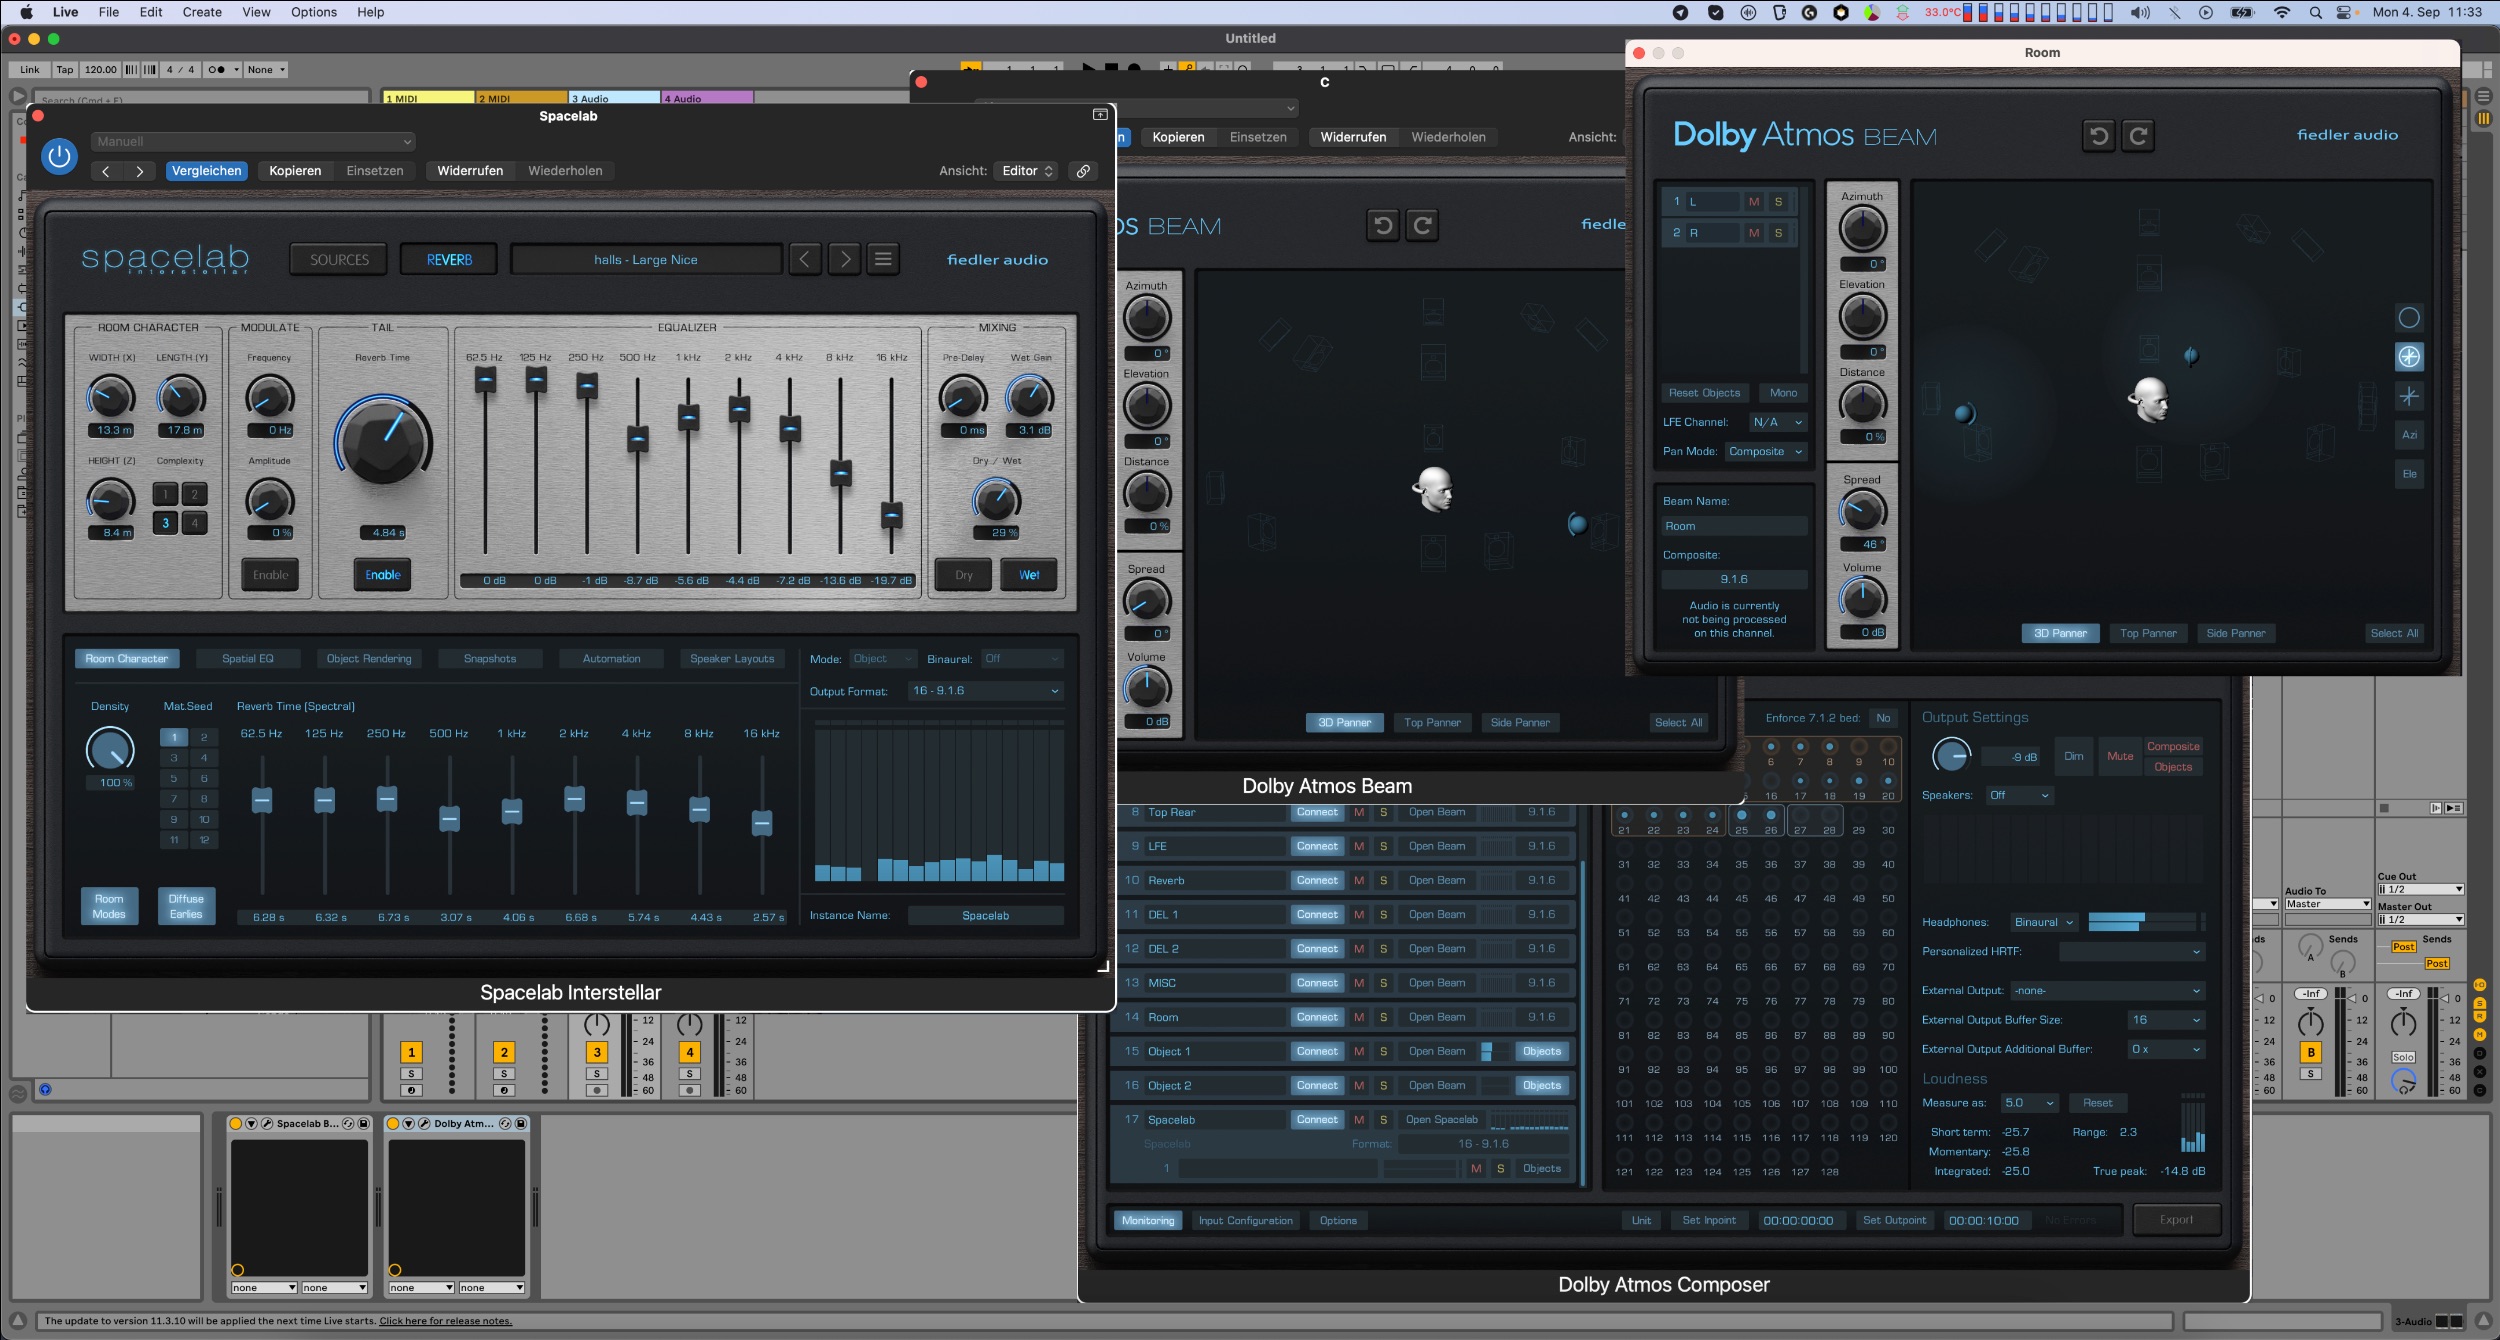Click the redo icon in Room Beam window

point(2138,135)
